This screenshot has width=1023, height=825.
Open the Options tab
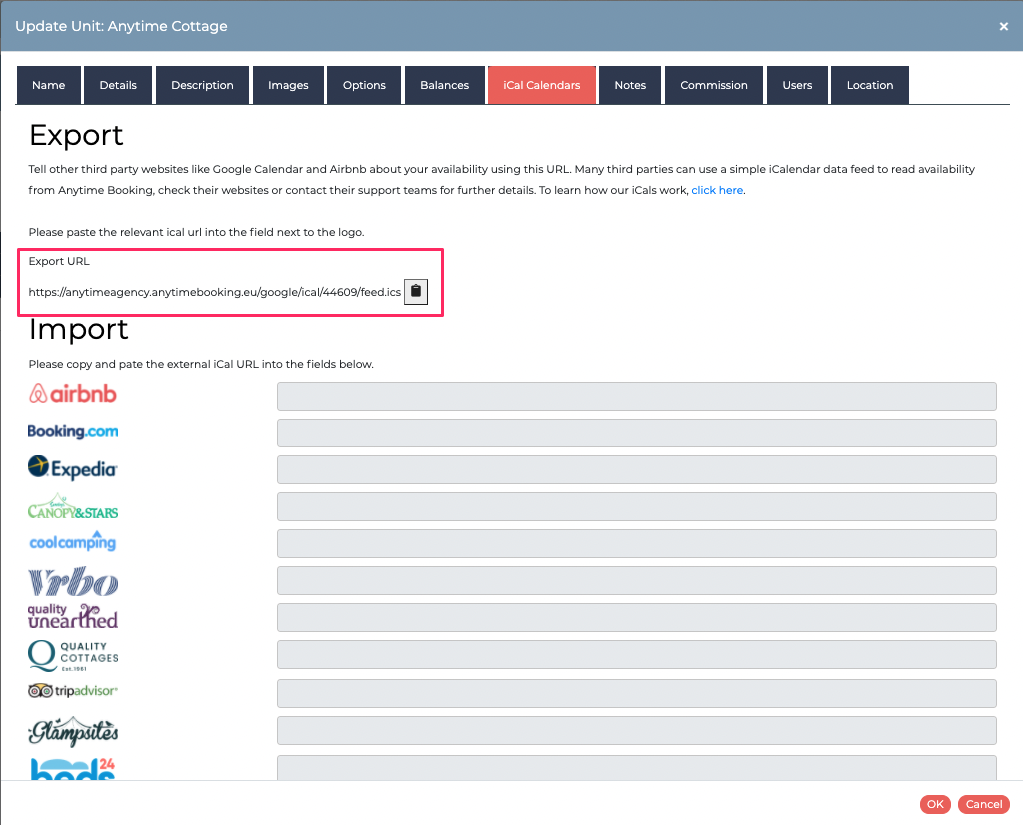tap(364, 85)
